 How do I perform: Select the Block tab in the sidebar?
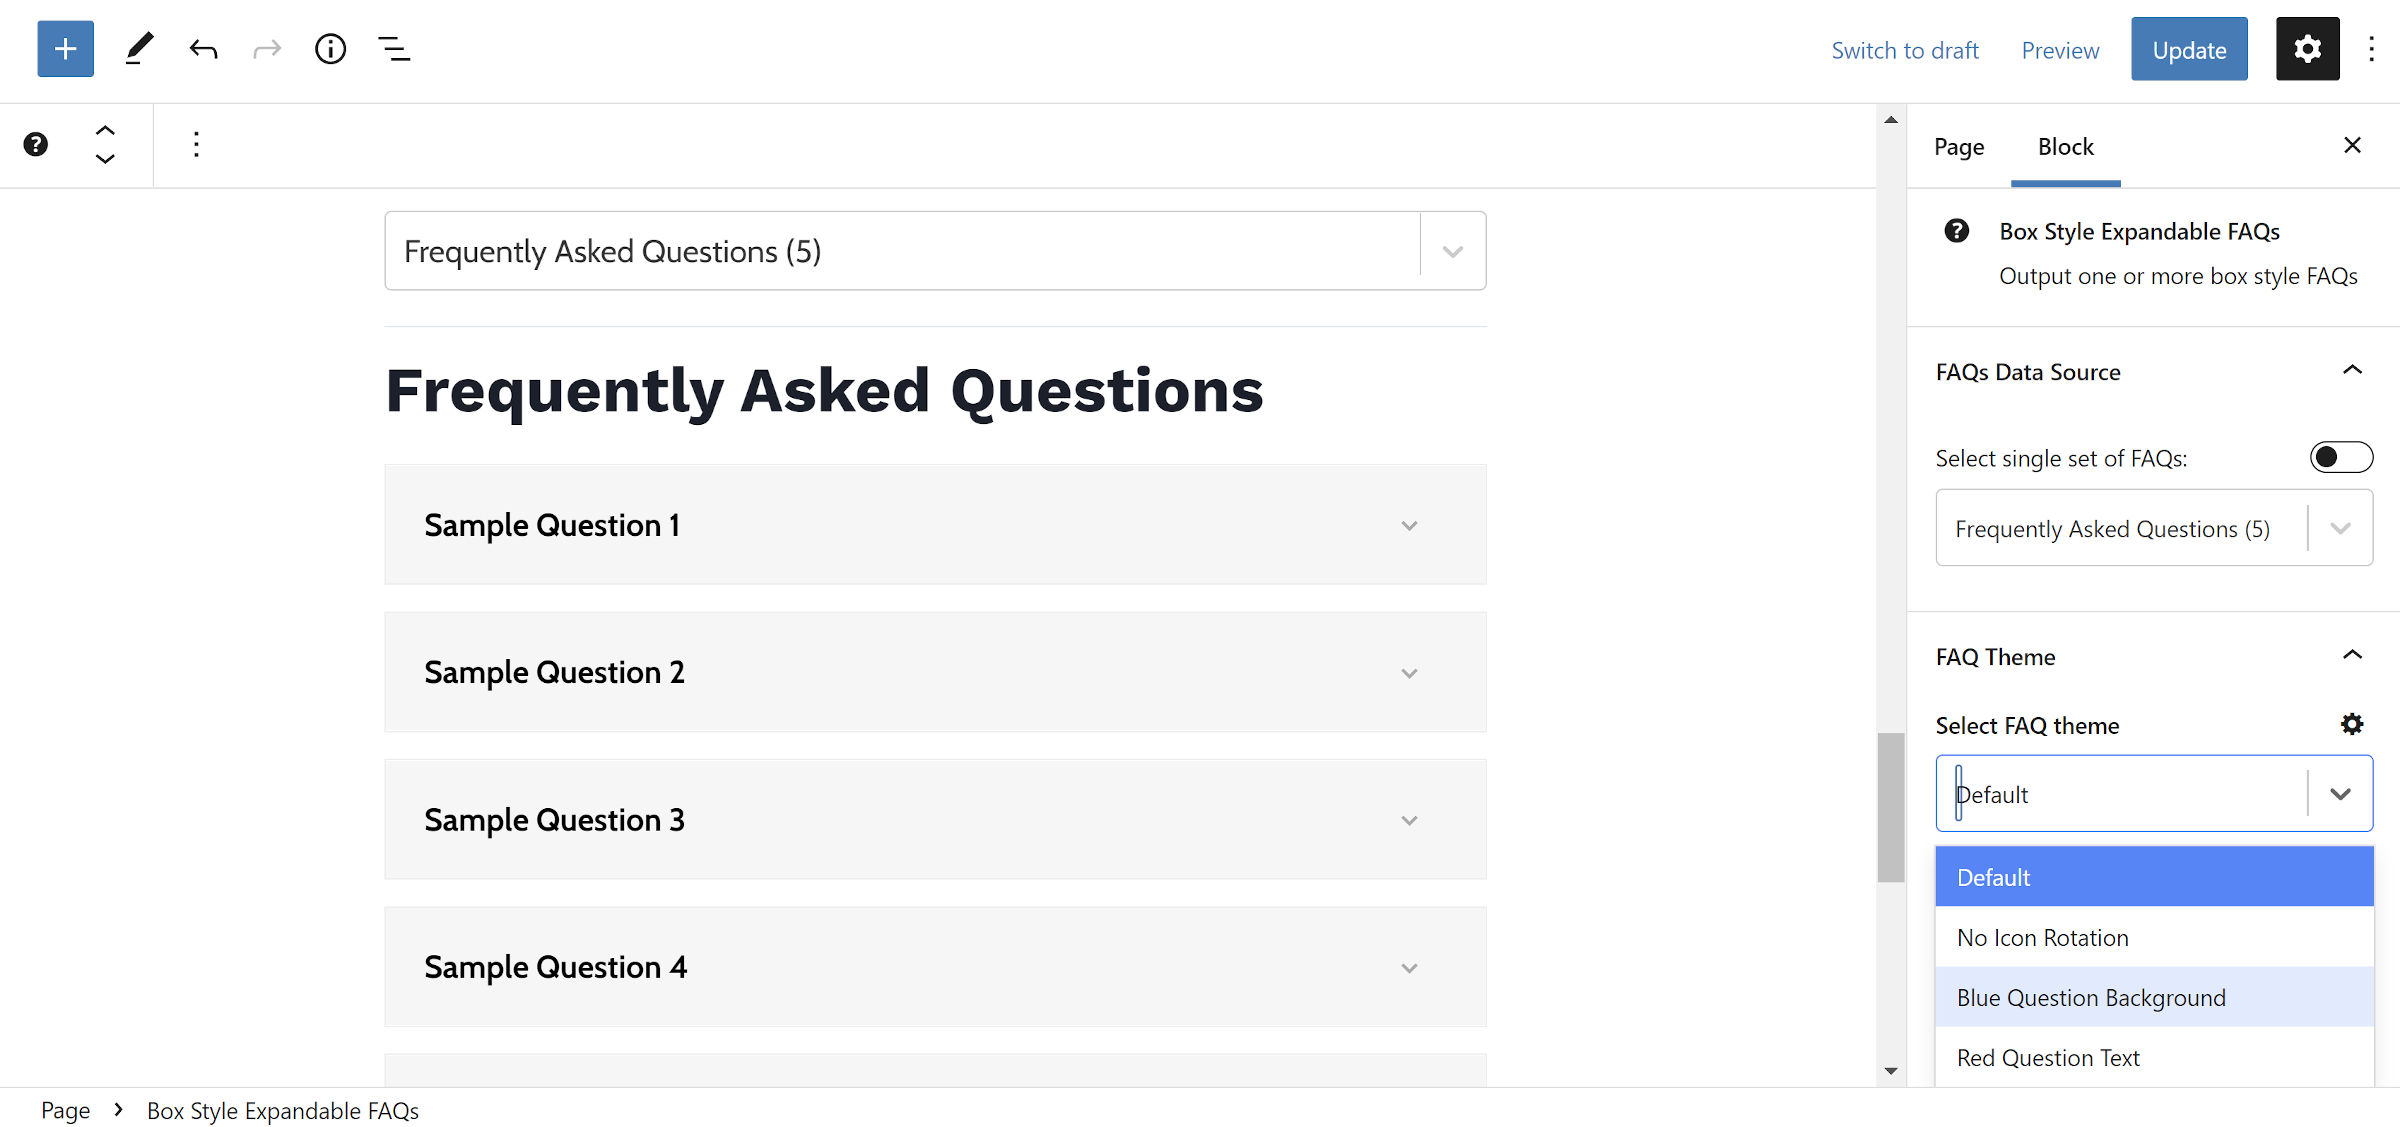pos(2065,146)
